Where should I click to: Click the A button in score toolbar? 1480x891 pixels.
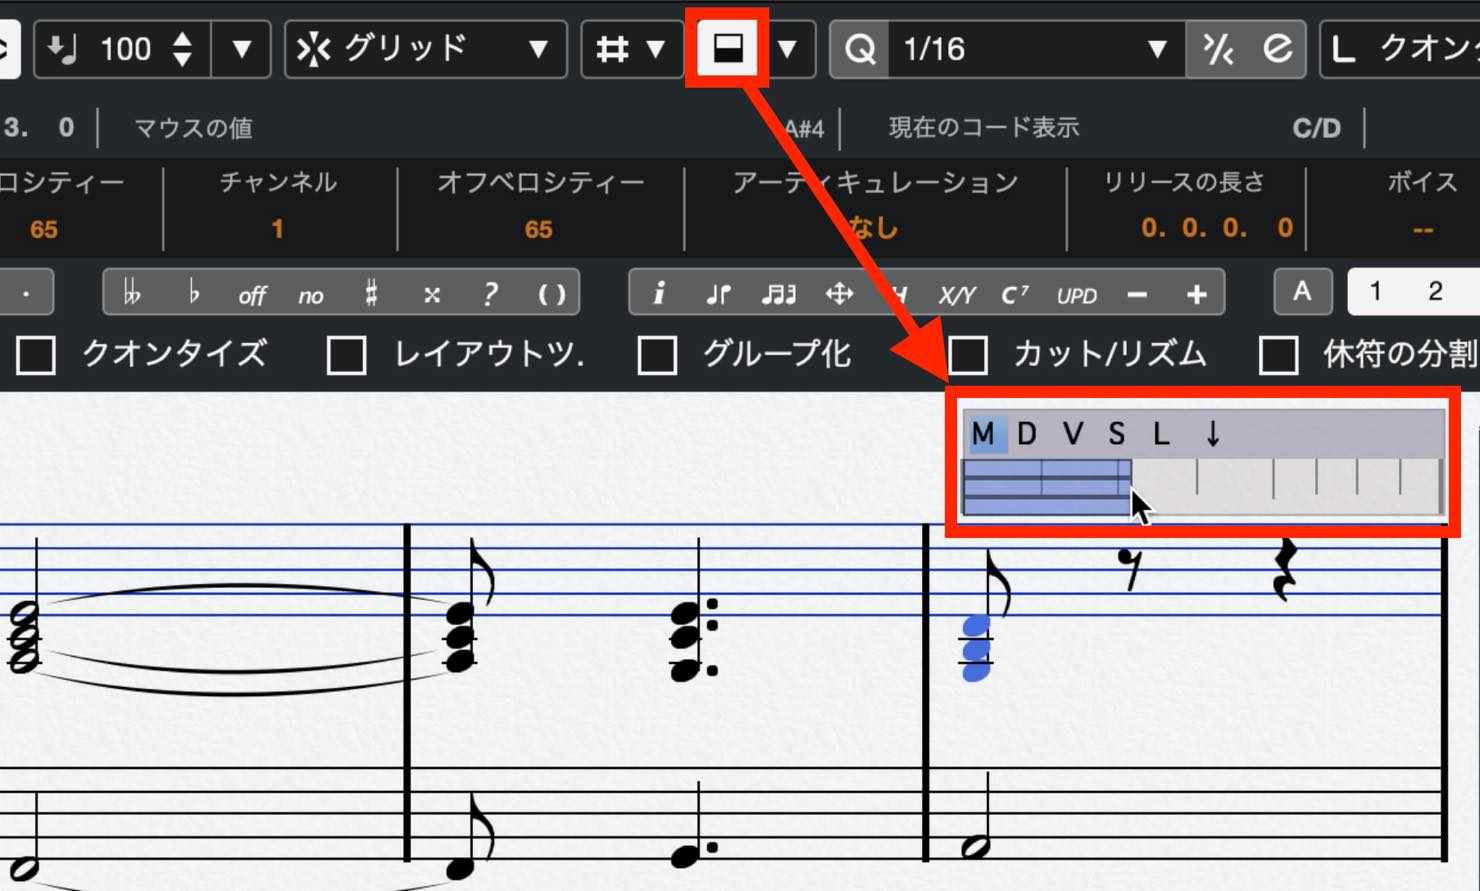point(1301,292)
